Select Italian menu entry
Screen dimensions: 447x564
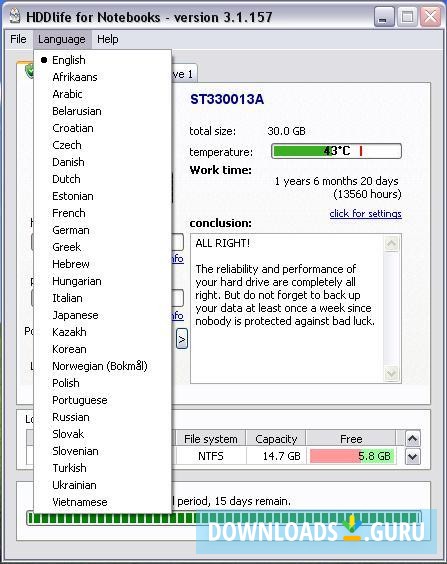click(x=102, y=298)
